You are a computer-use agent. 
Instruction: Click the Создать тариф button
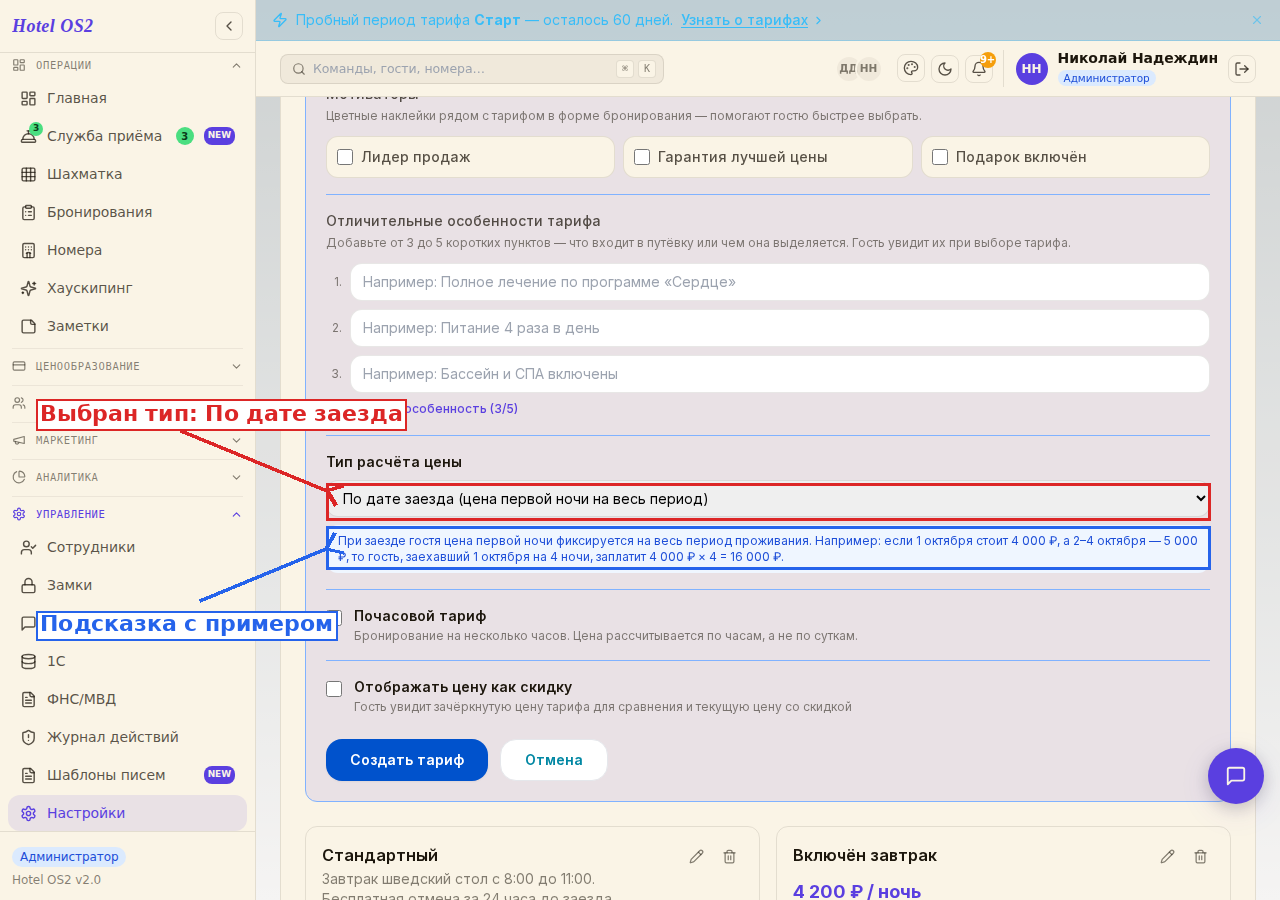pyautogui.click(x=407, y=760)
